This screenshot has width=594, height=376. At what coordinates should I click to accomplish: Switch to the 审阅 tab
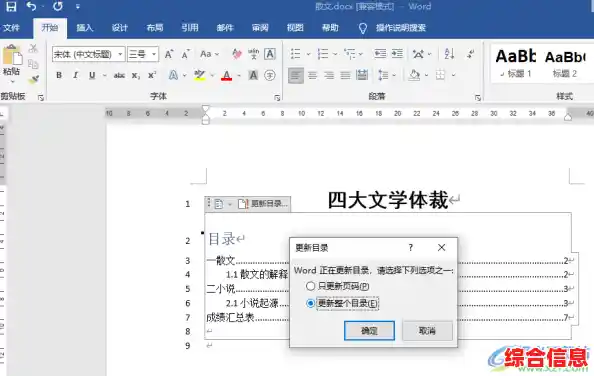pos(260,28)
